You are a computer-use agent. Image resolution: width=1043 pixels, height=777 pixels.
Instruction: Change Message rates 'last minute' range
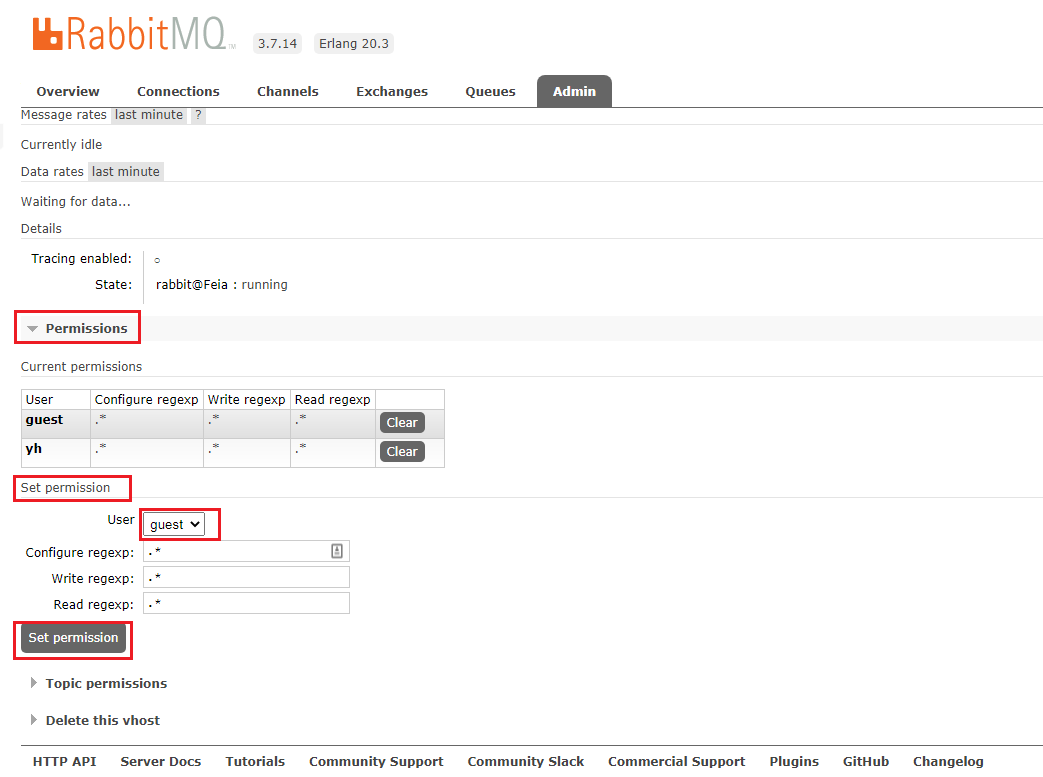pos(149,114)
